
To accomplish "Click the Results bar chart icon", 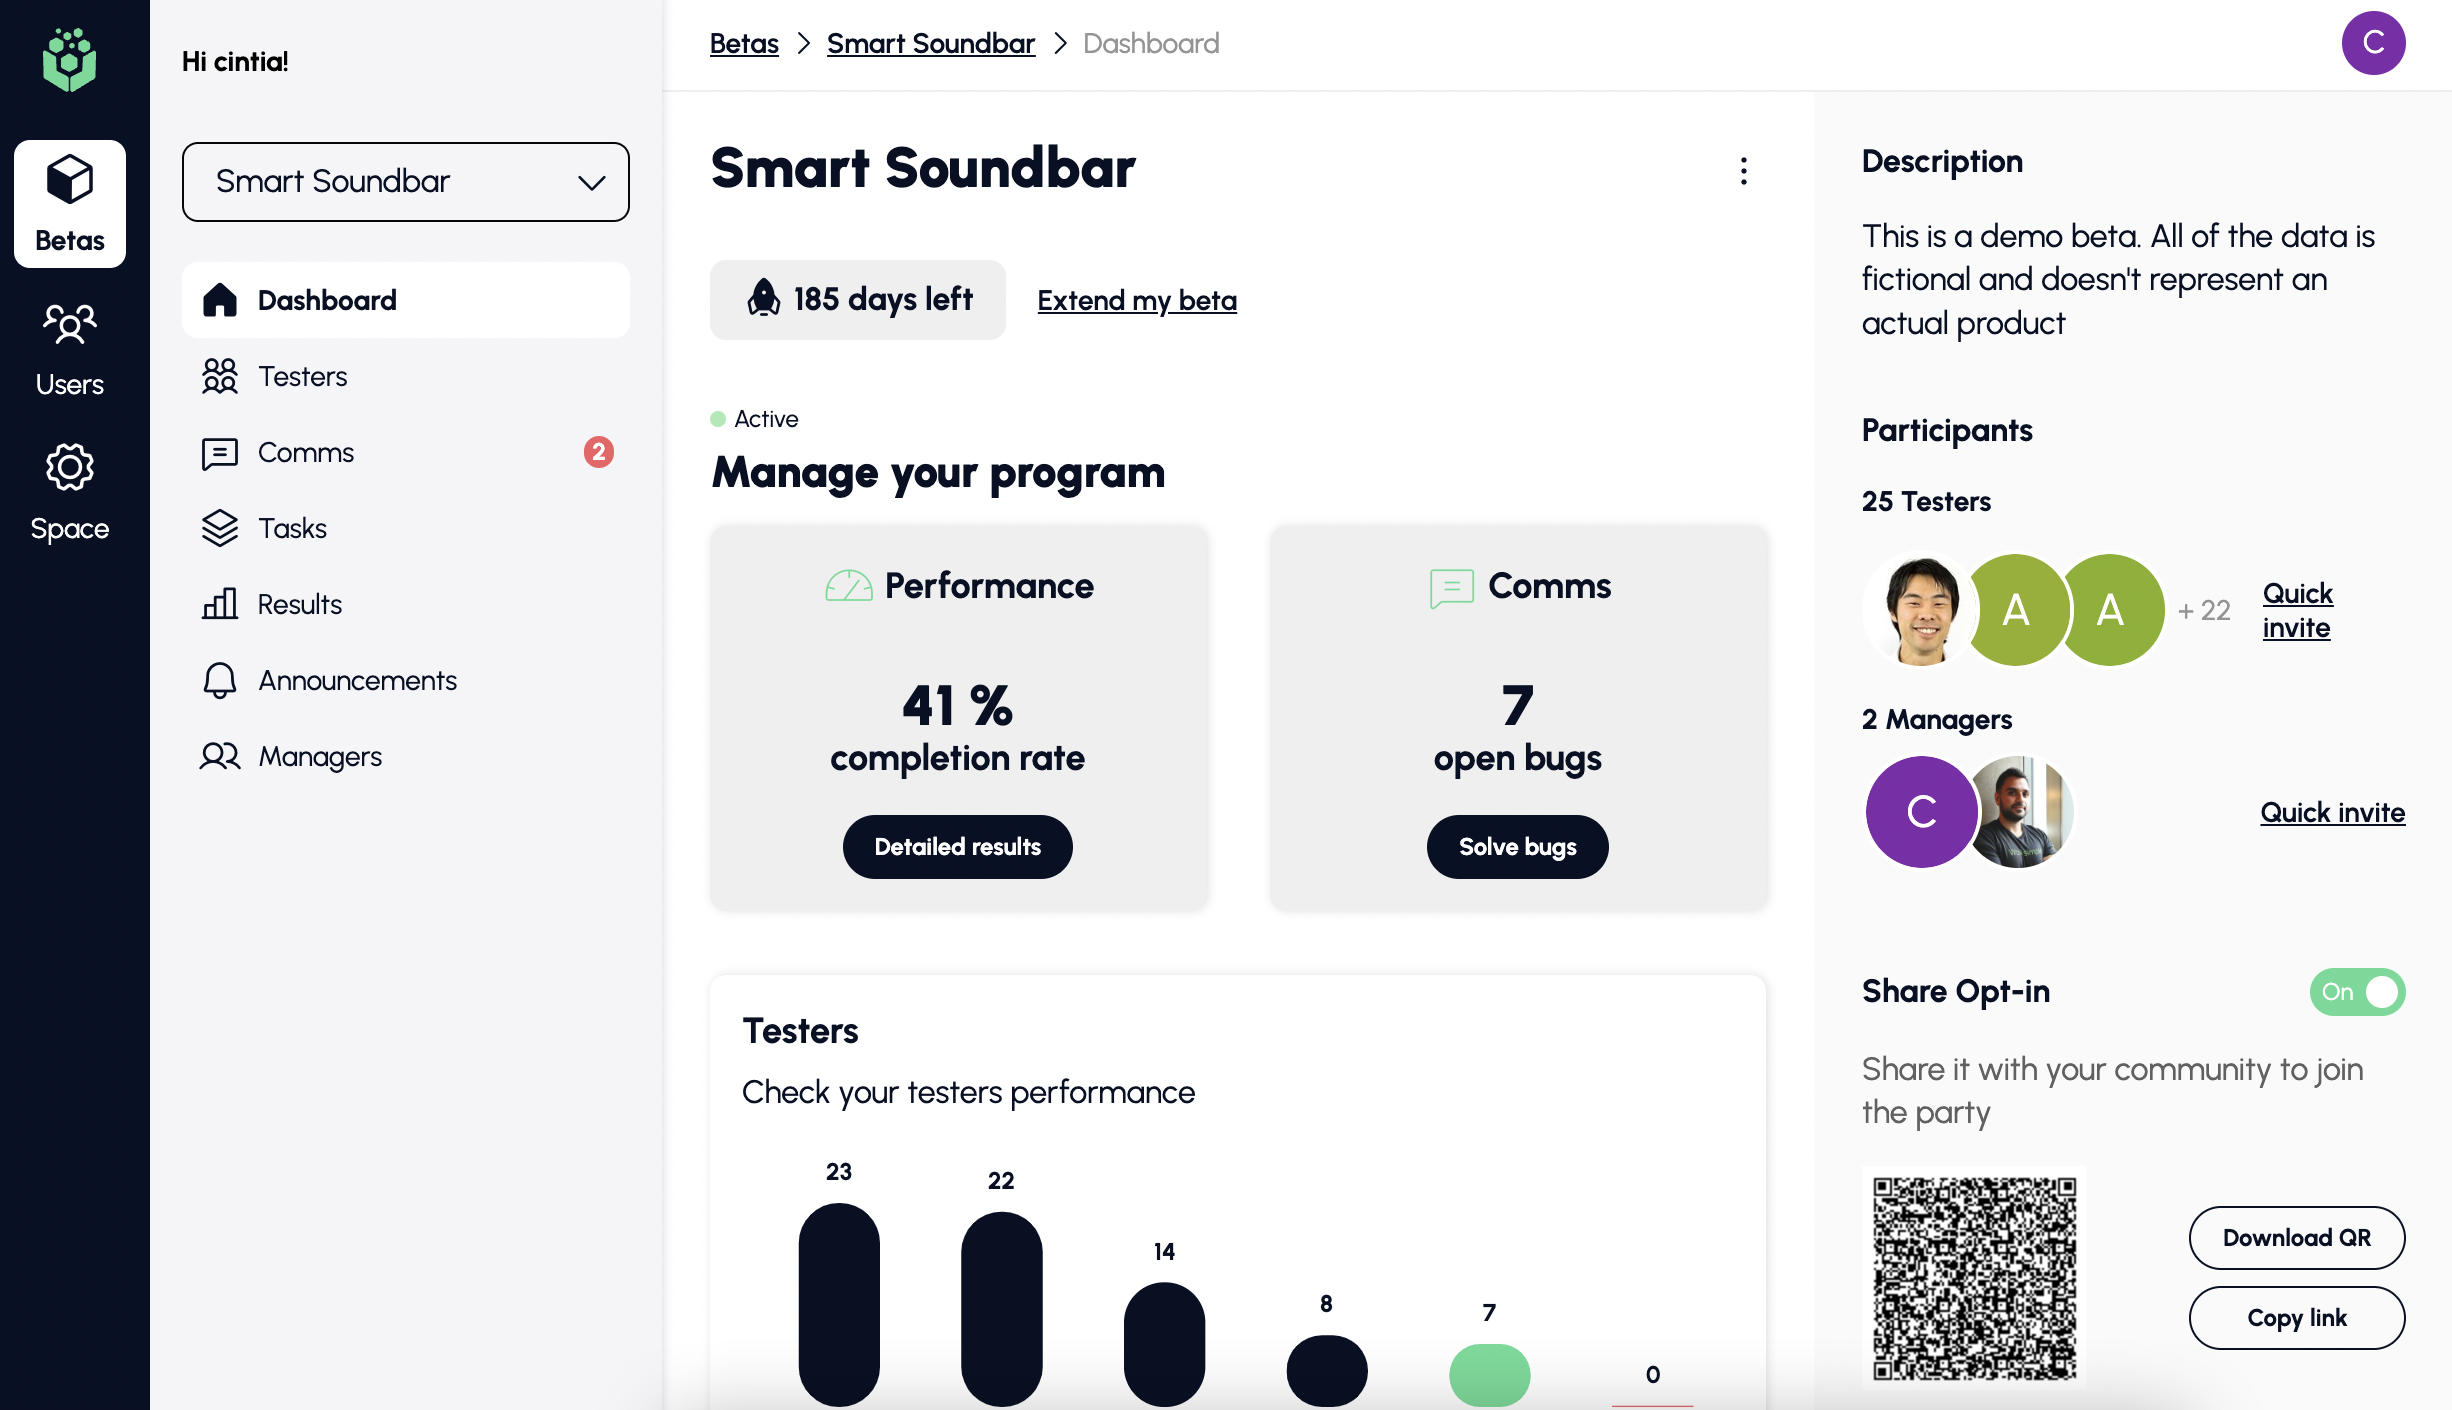I will tap(219, 604).
